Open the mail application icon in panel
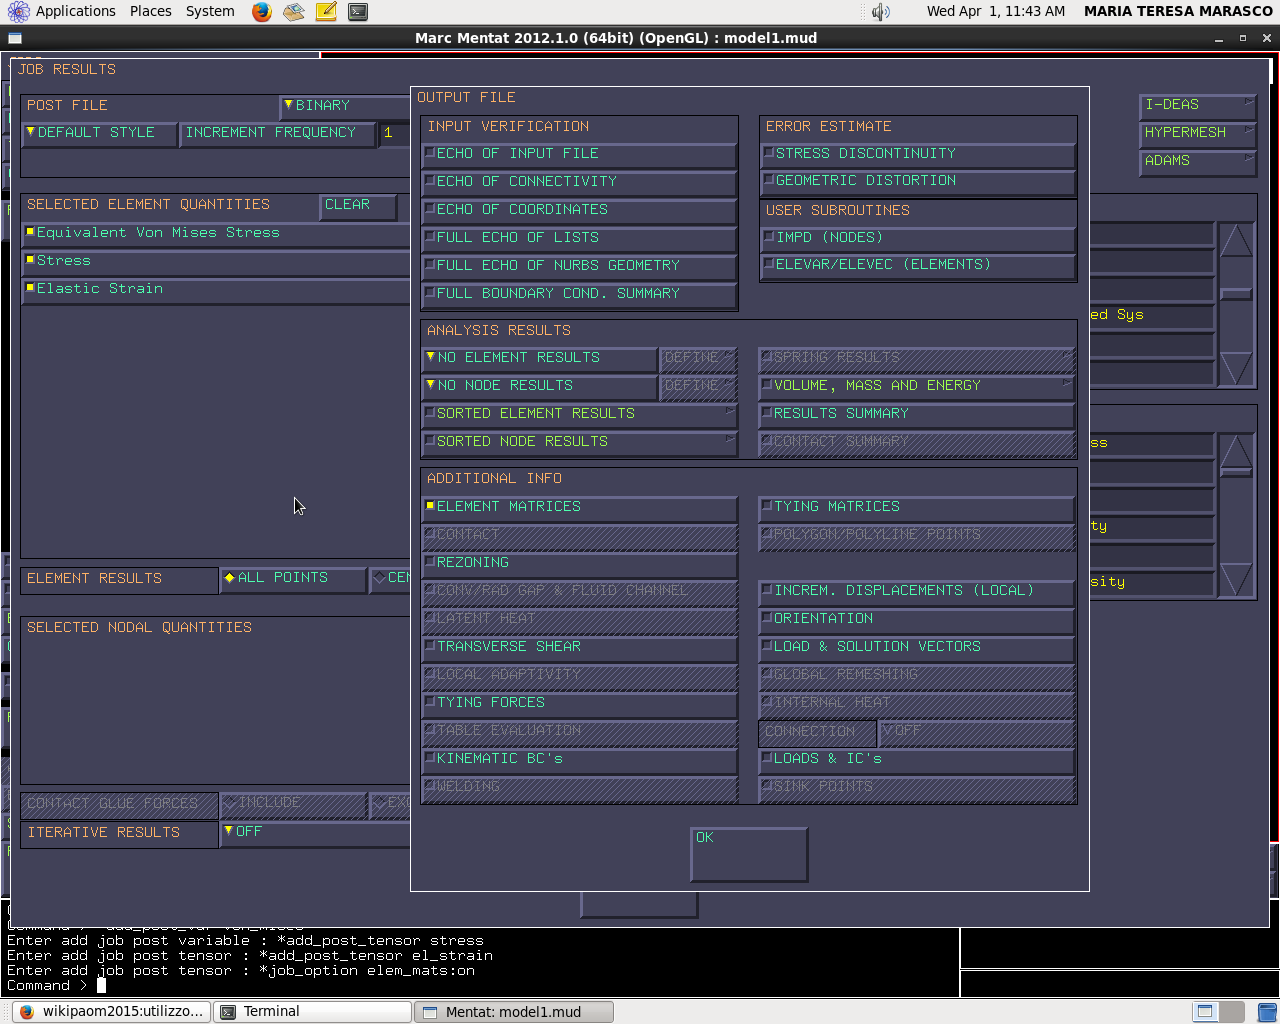This screenshot has height=1024, width=1280. [x=293, y=12]
